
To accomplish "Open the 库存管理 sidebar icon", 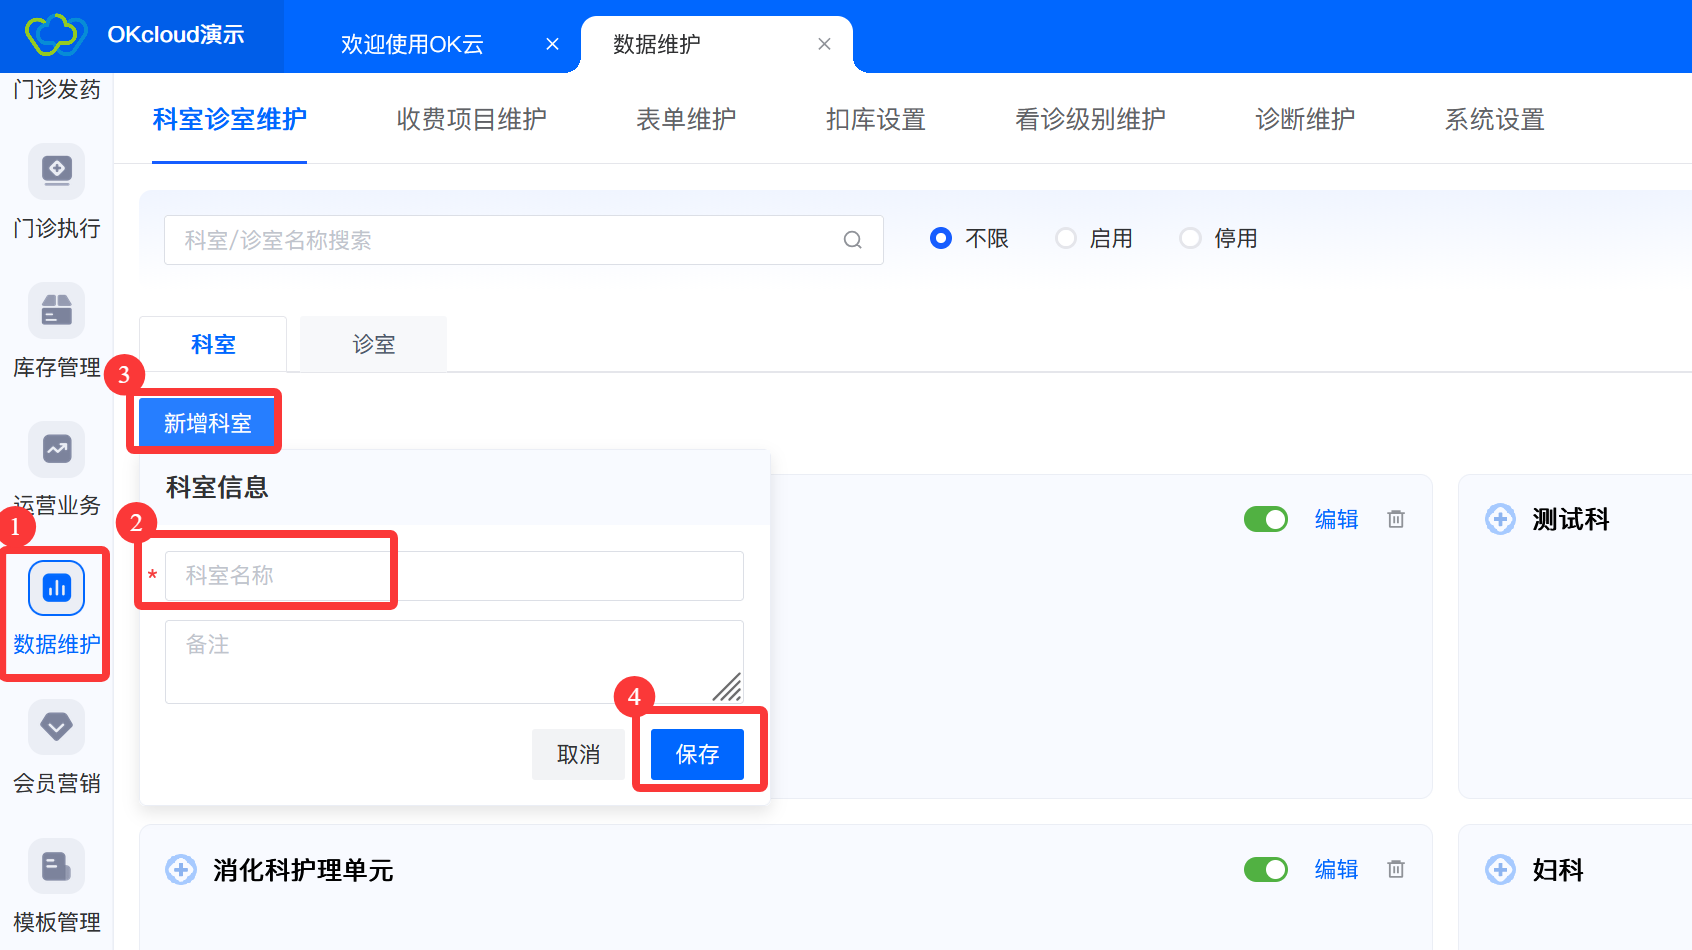I will pyautogui.click(x=56, y=311).
